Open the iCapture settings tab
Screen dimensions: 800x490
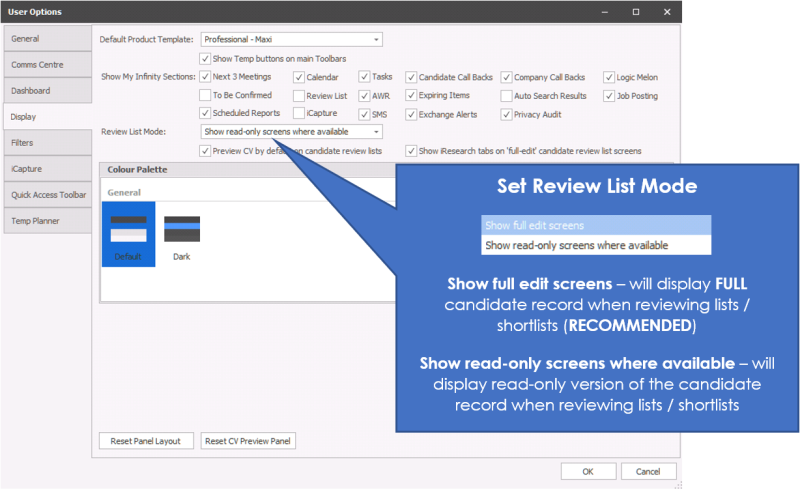click(x=46, y=169)
